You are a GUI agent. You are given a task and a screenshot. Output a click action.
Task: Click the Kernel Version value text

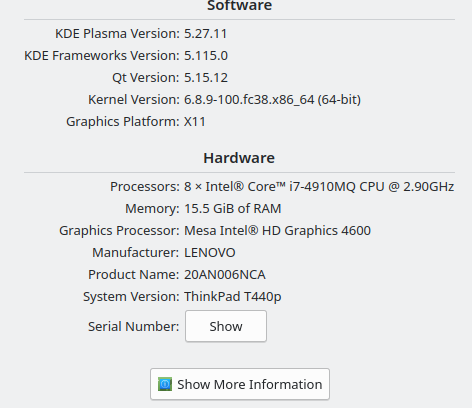tap(272, 100)
